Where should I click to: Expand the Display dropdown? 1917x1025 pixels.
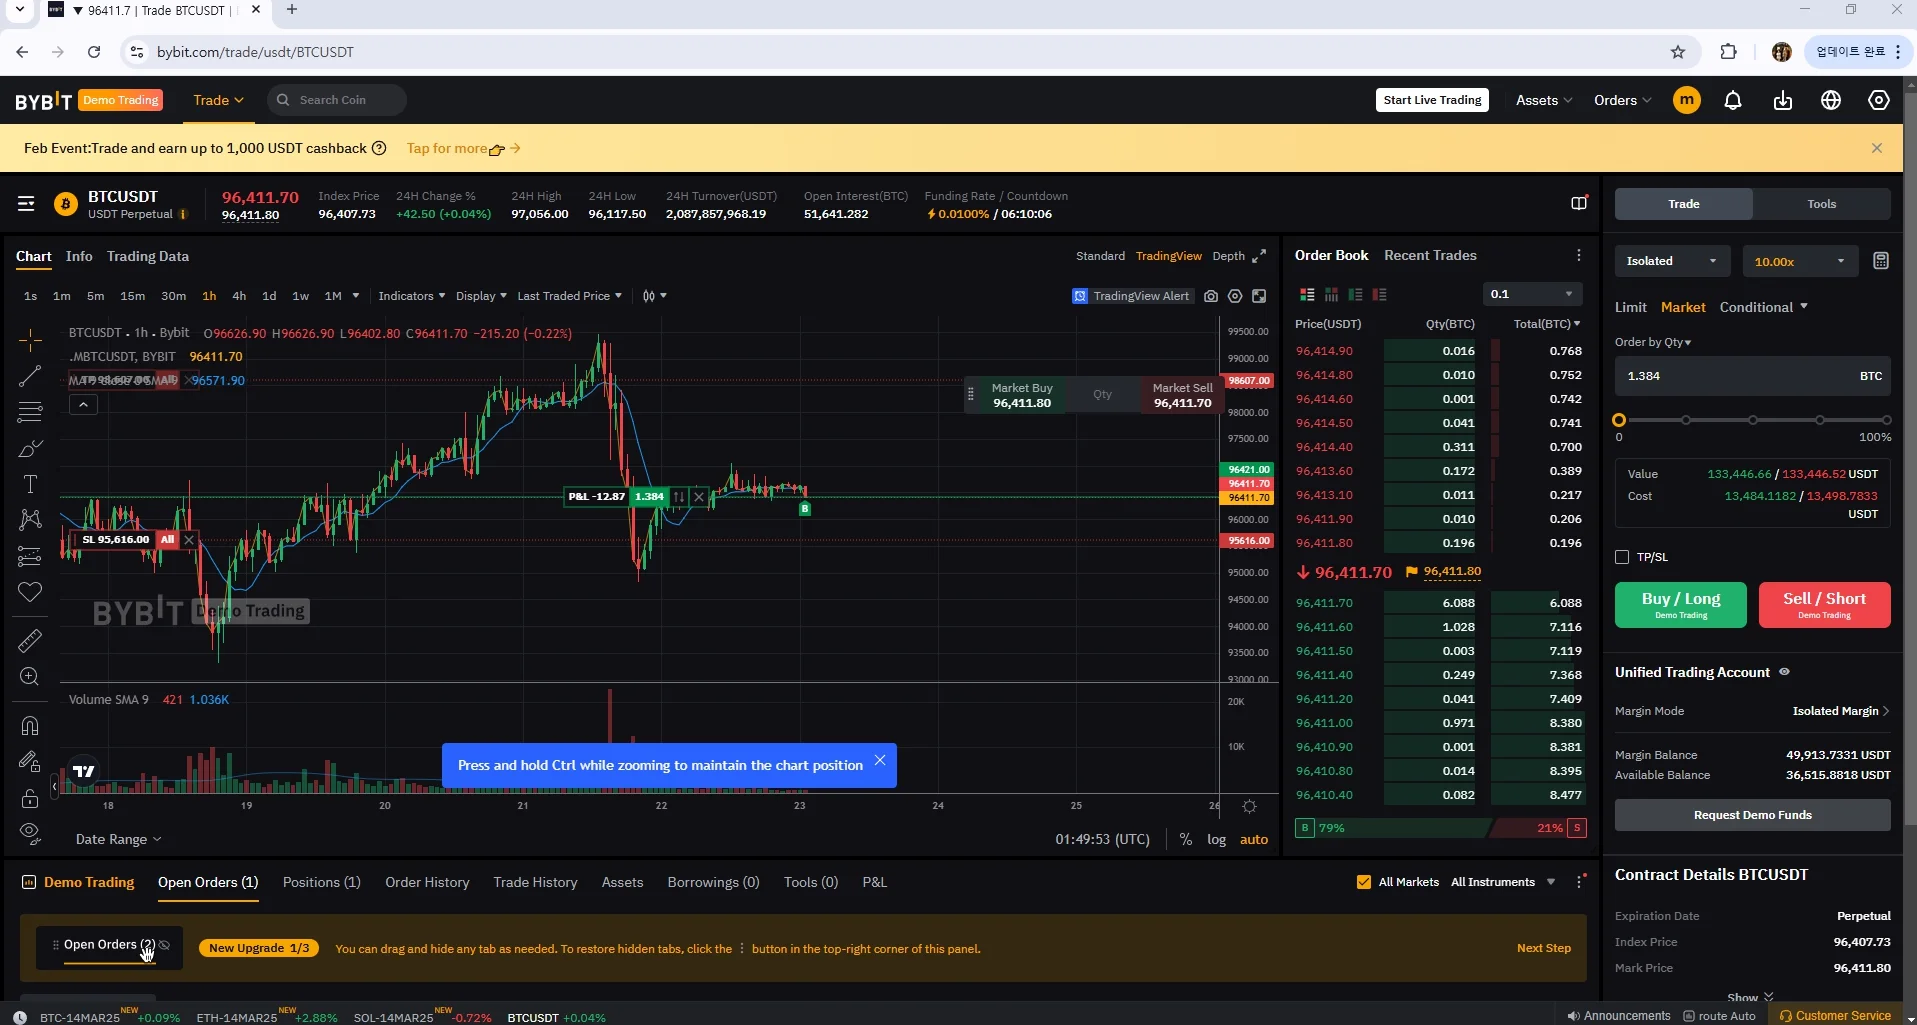[x=481, y=296]
